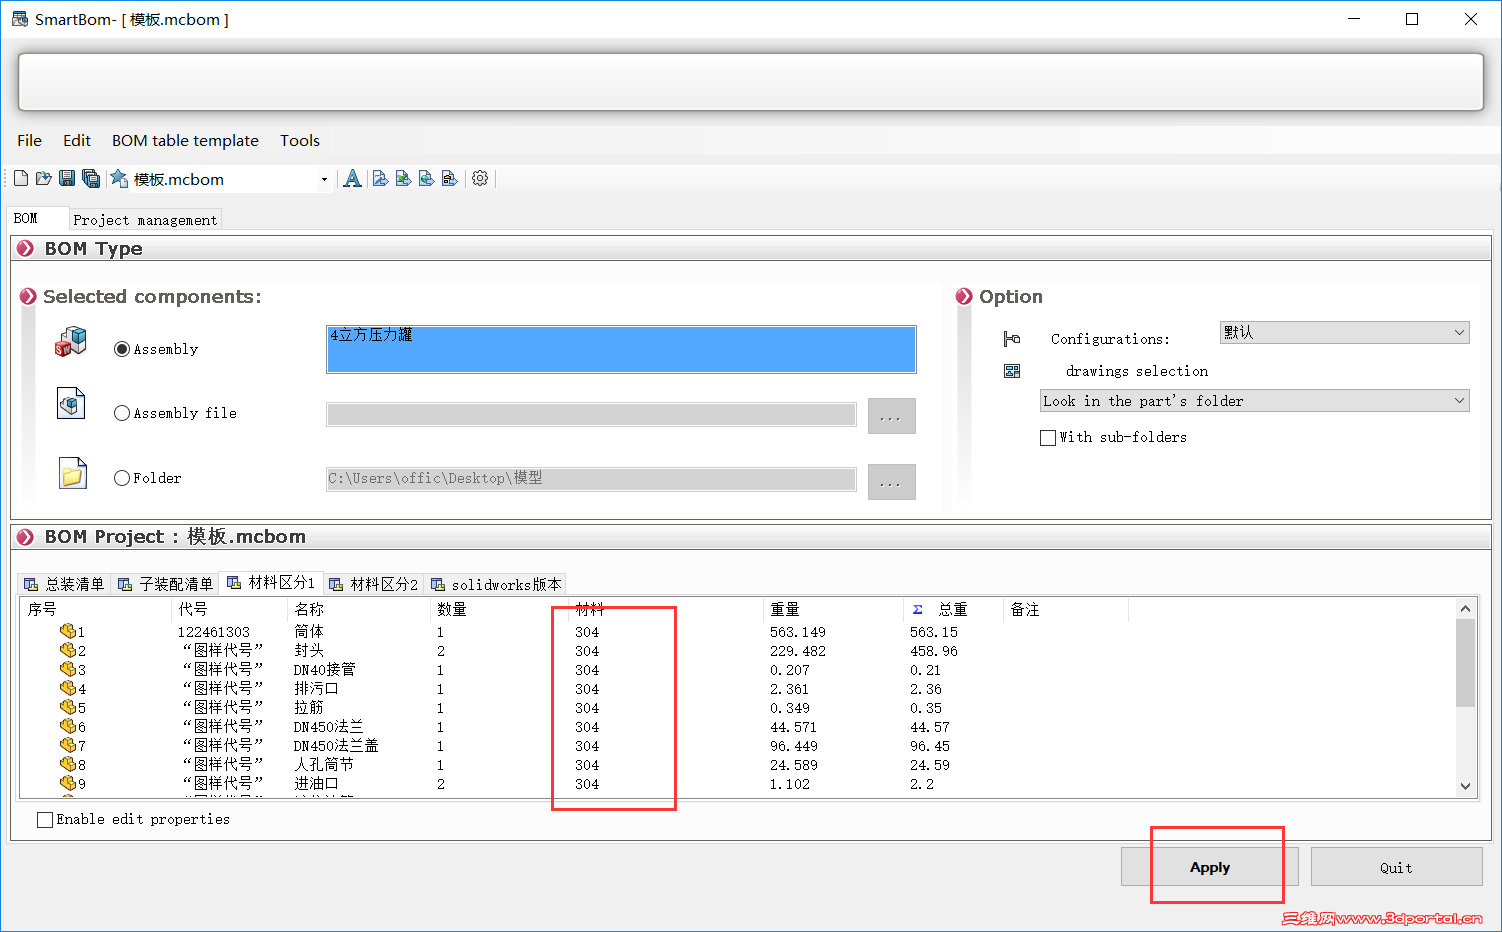
Task: Click the Save All toolbar icon
Action: (x=91, y=179)
